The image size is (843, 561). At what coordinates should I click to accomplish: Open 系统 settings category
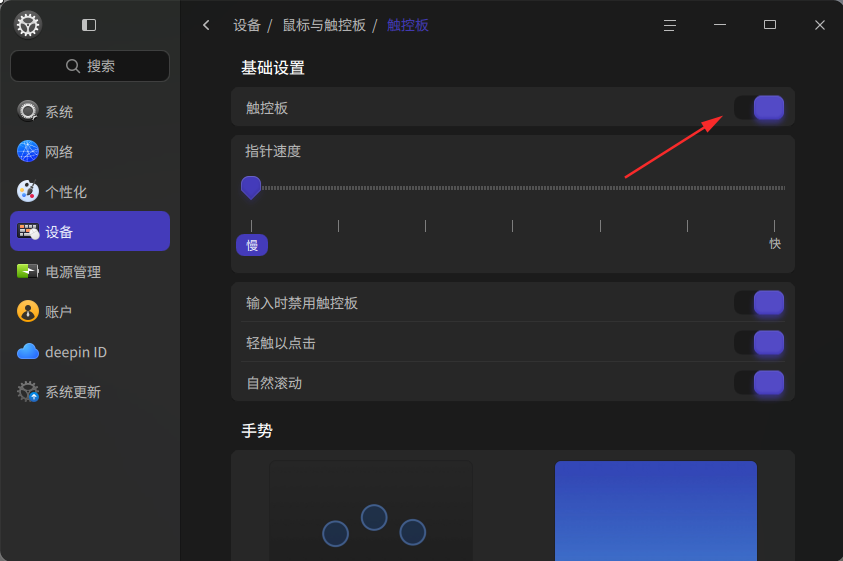pos(90,111)
